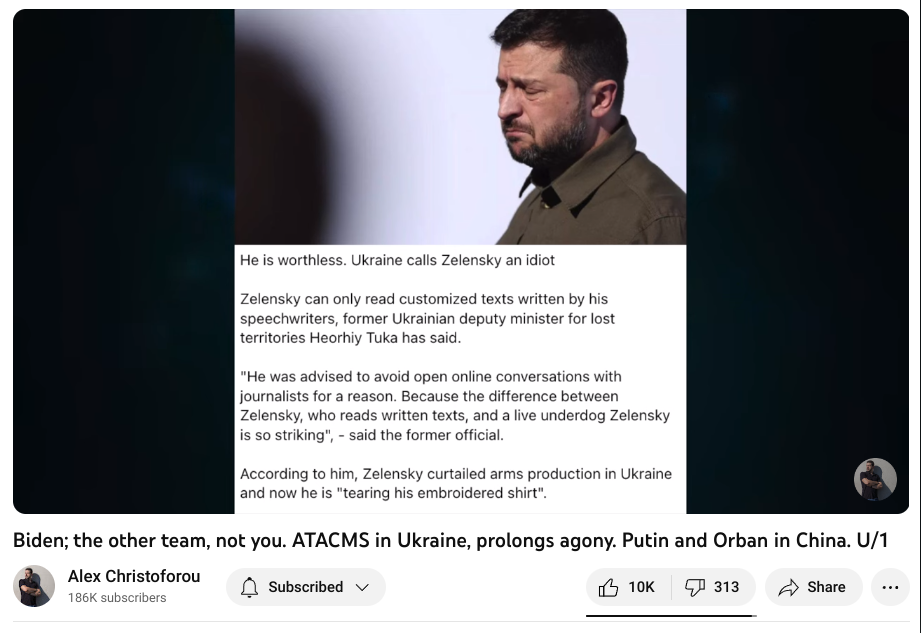Screen dimensions: 921x633
Task: Click the 313 dislike count
Action: pyautogui.click(x=726, y=587)
